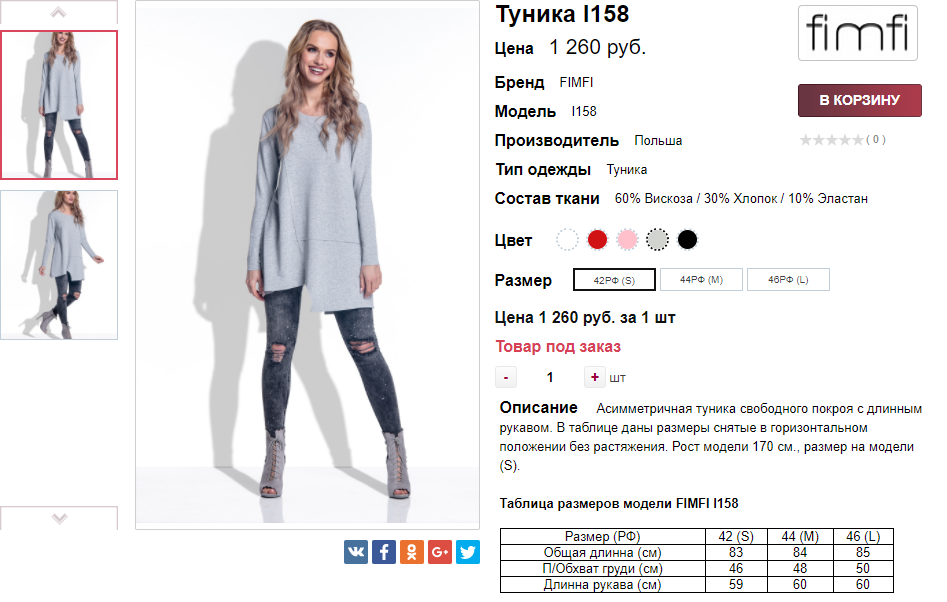Image resolution: width=947 pixels, height=602 pixels.
Task: Rate product with five stars
Action: 858,140
